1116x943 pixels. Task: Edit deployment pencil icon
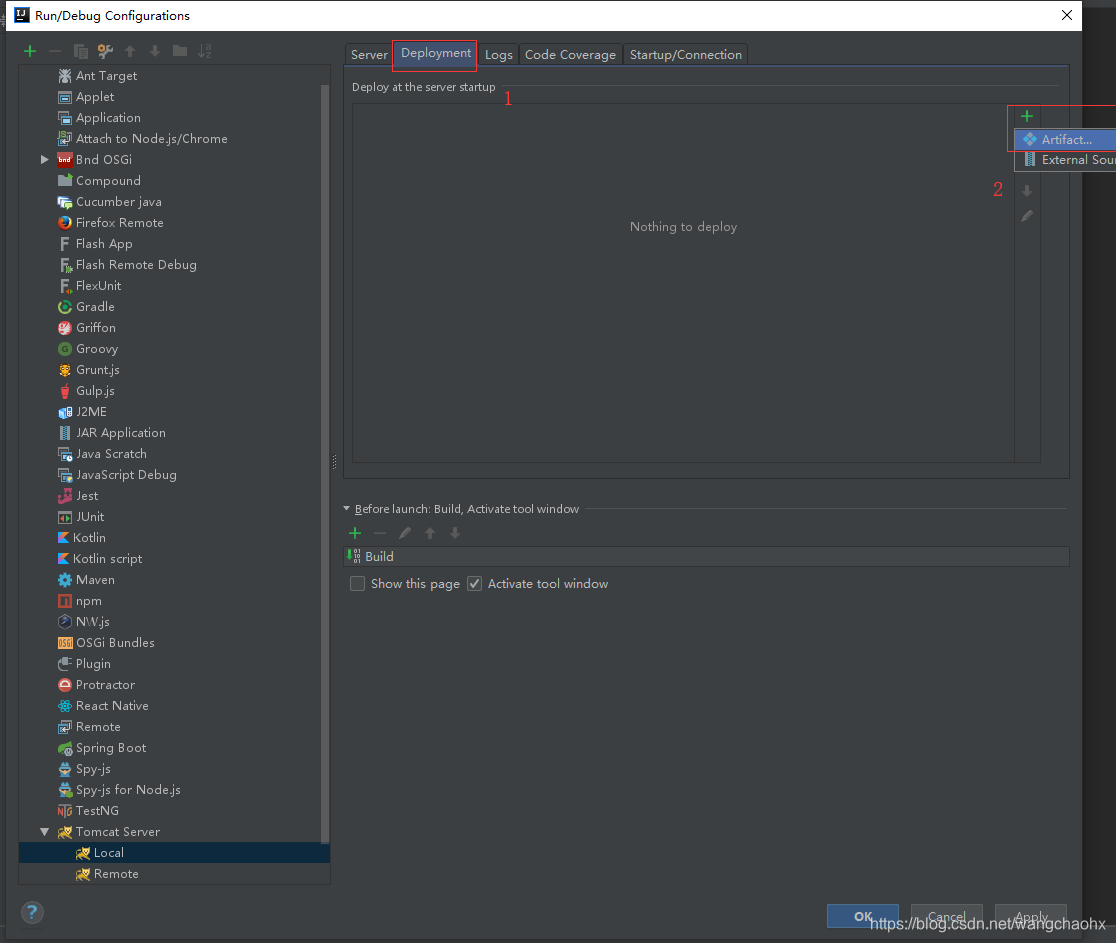1027,216
